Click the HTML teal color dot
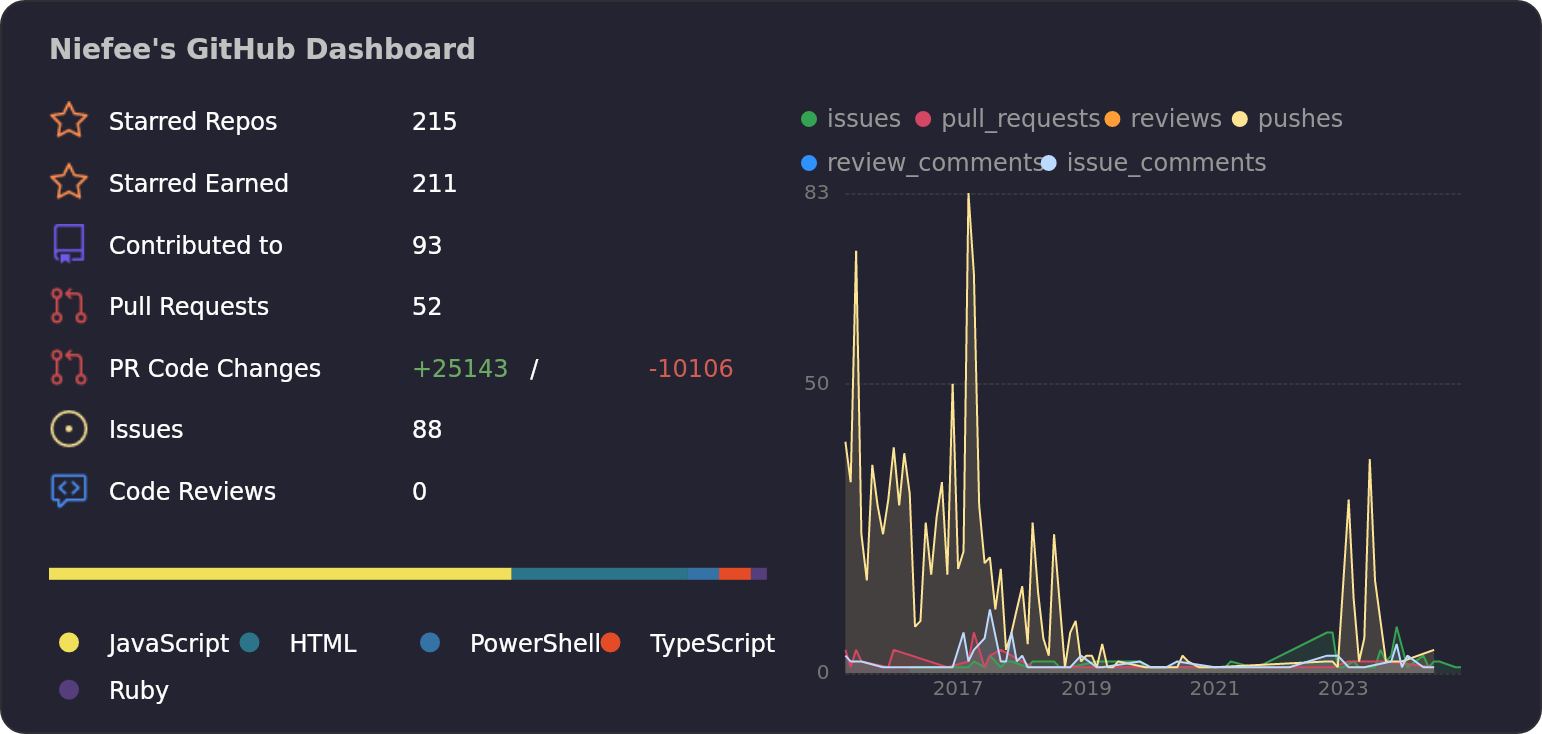This screenshot has width=1542, height=734. (x=250, y=643)
